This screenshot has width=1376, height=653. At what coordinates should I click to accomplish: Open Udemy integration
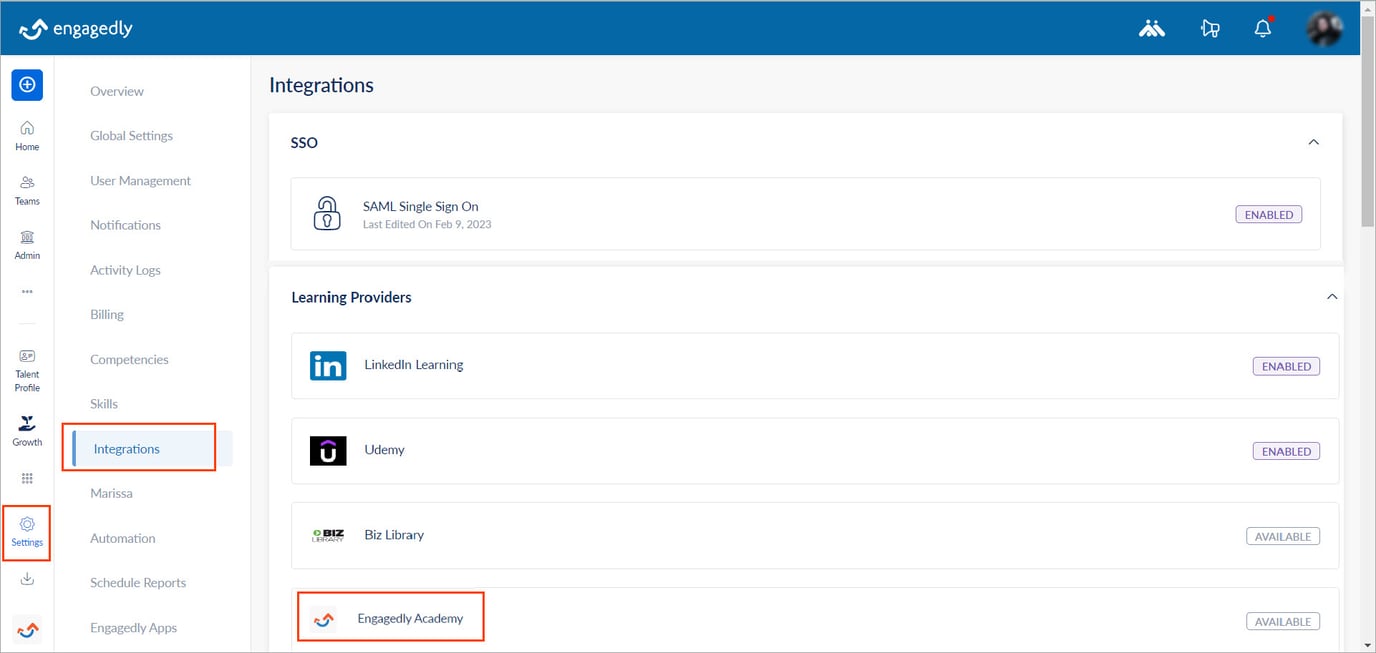(x=815, y=451)
